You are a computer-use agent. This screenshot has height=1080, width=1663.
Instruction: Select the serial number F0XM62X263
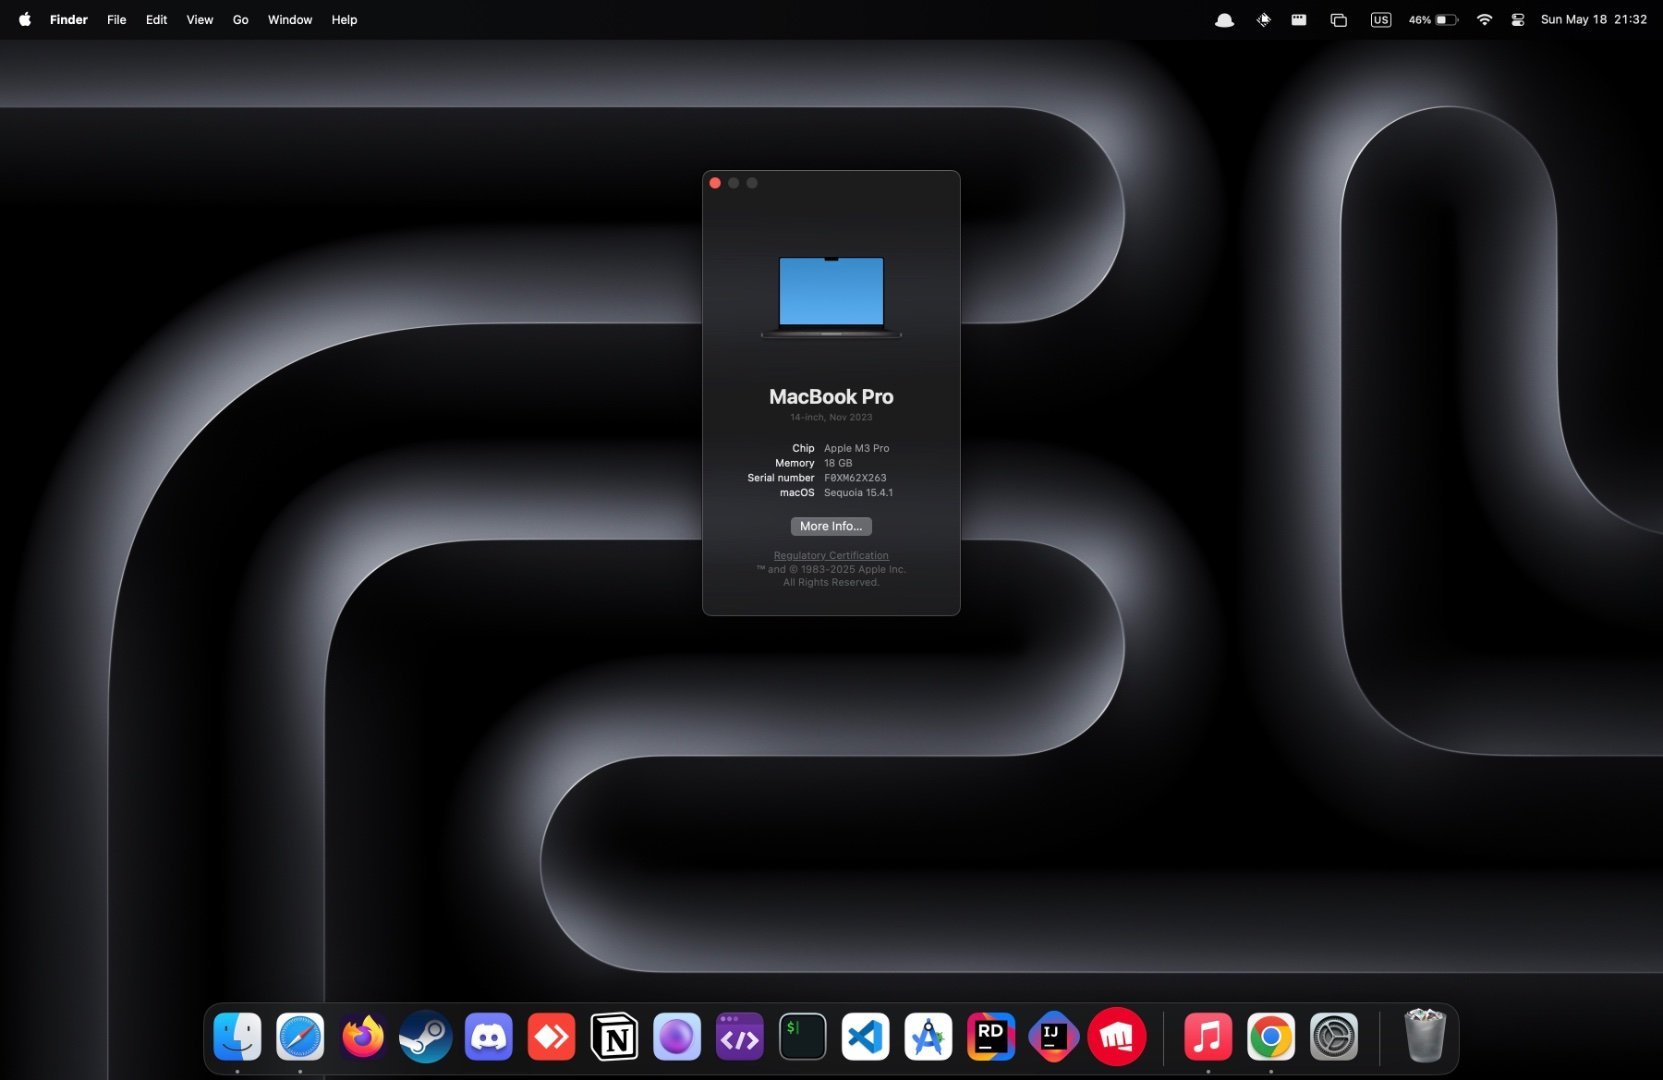pos(855,478)
